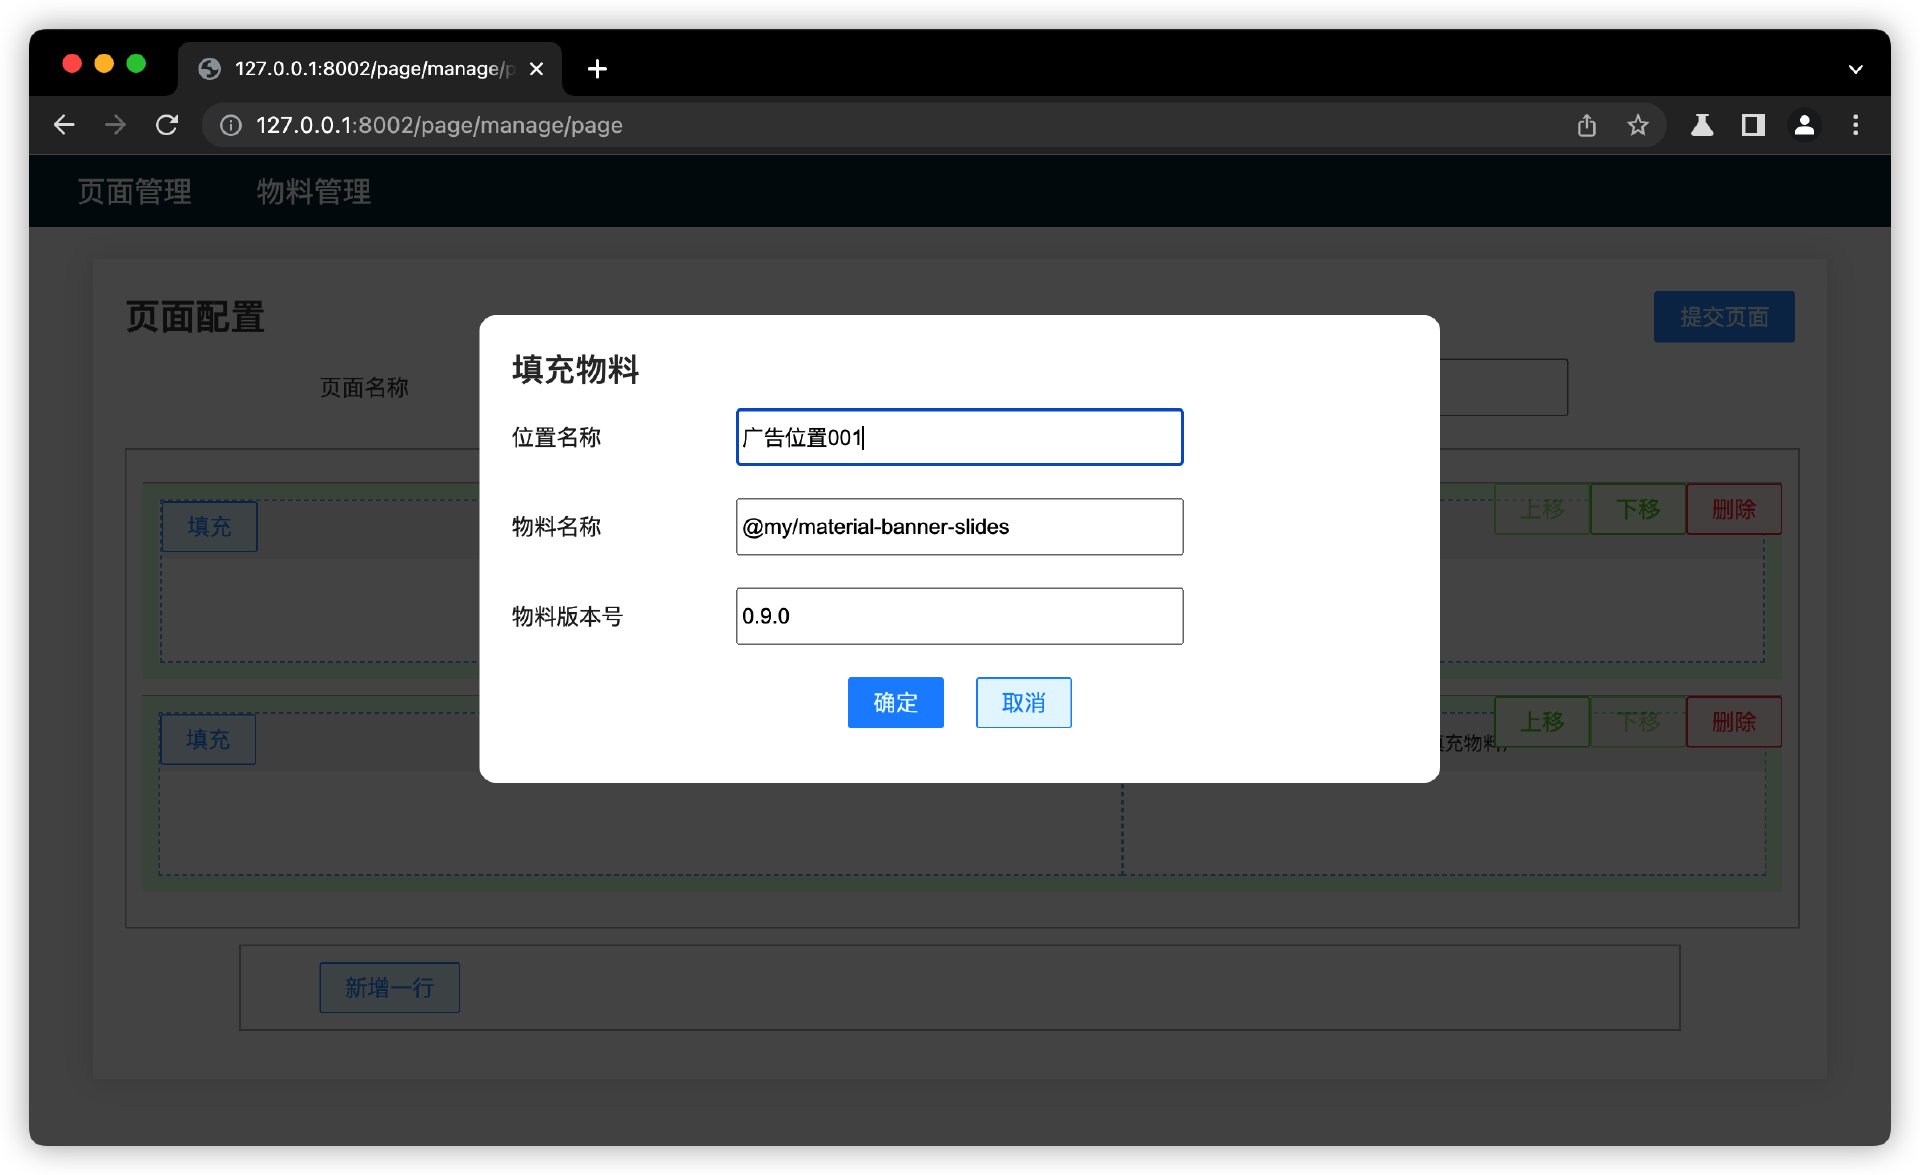The width and height of the screenshot is (1920, 1175).
Task: Click the browser forward arrow
Action: click(116, 125)
